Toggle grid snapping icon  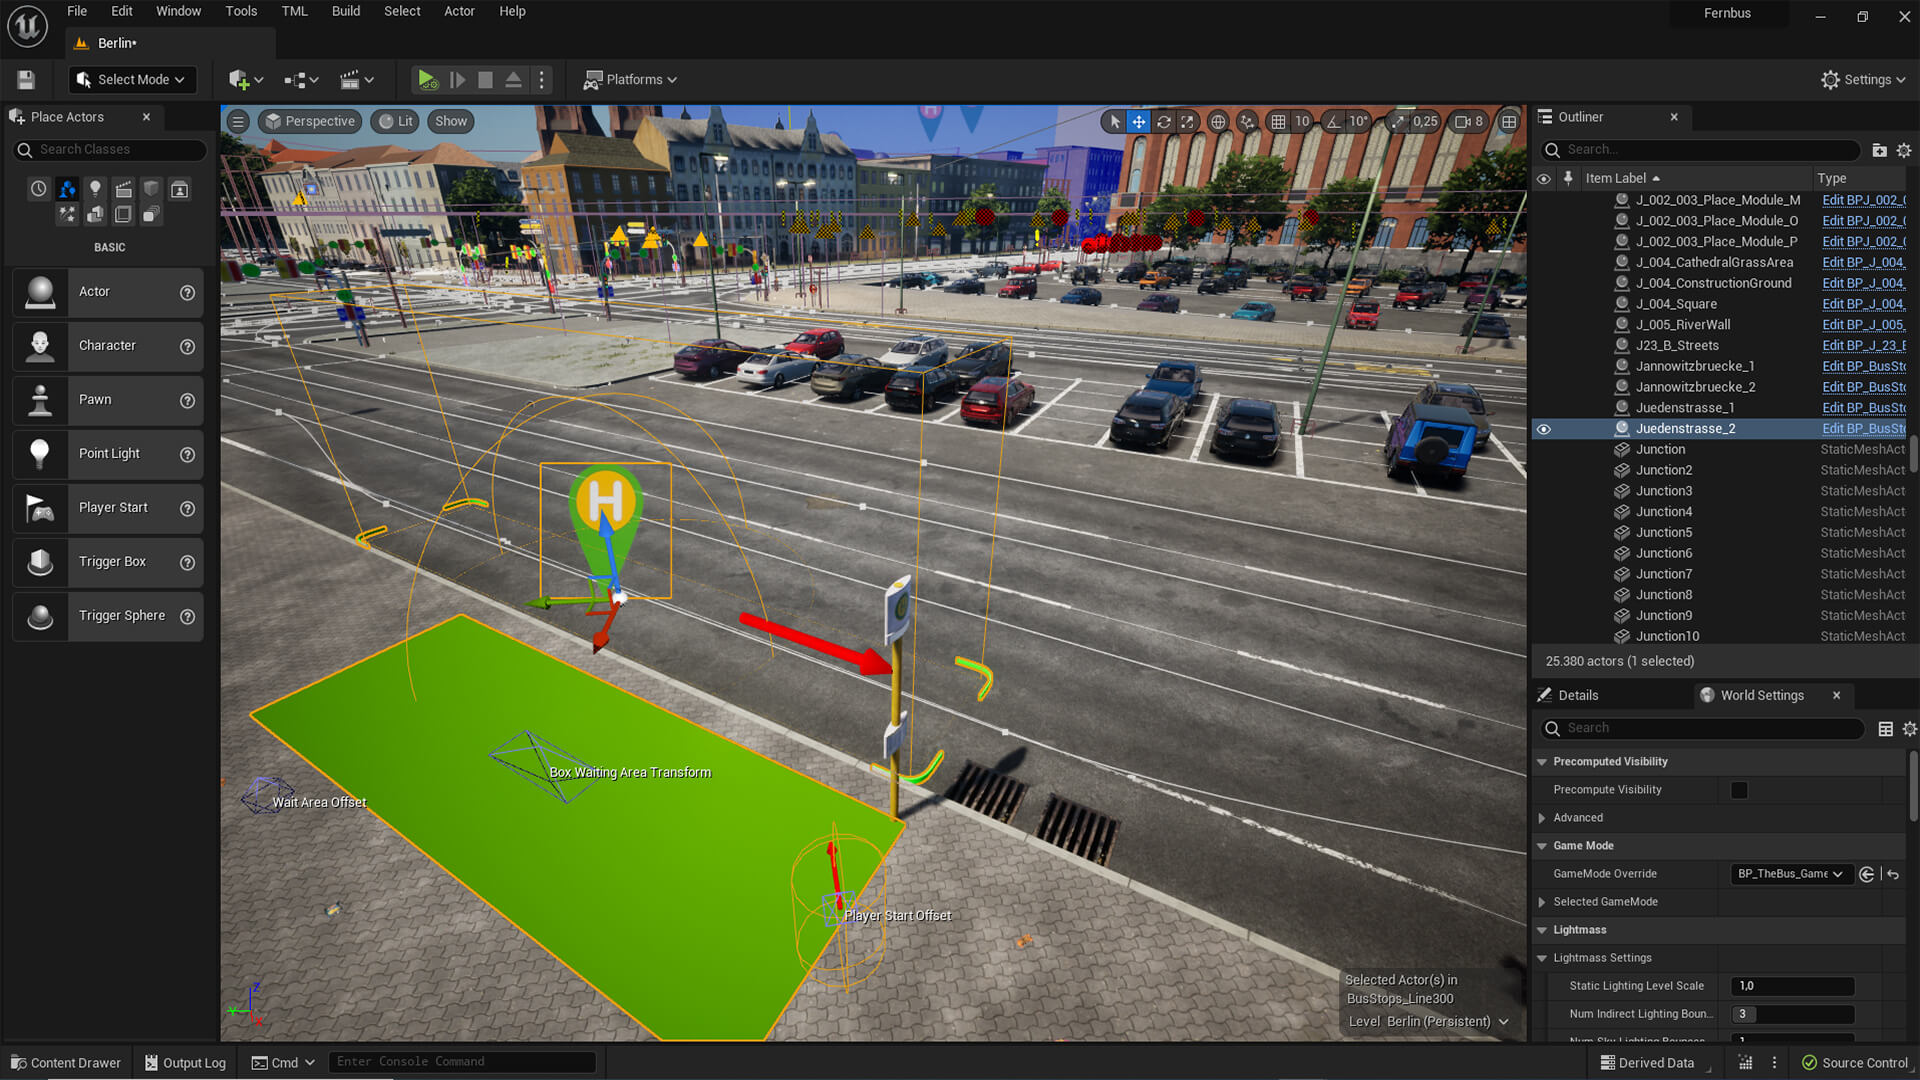(1278, 122)
